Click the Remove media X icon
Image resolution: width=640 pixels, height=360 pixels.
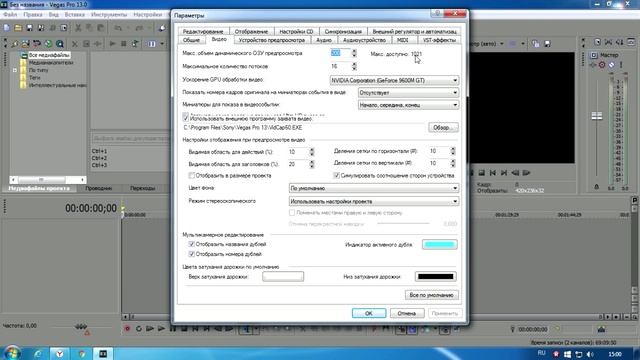74,44
